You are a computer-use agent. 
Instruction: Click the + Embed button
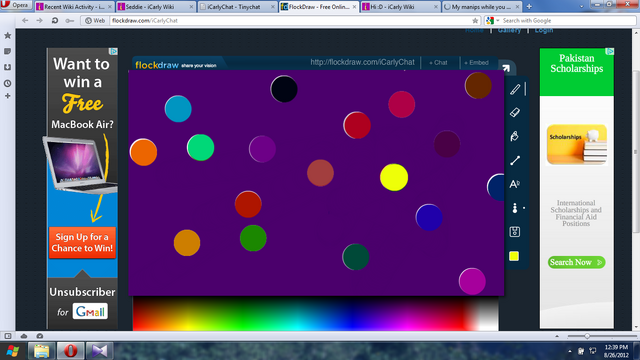[476, 62]
